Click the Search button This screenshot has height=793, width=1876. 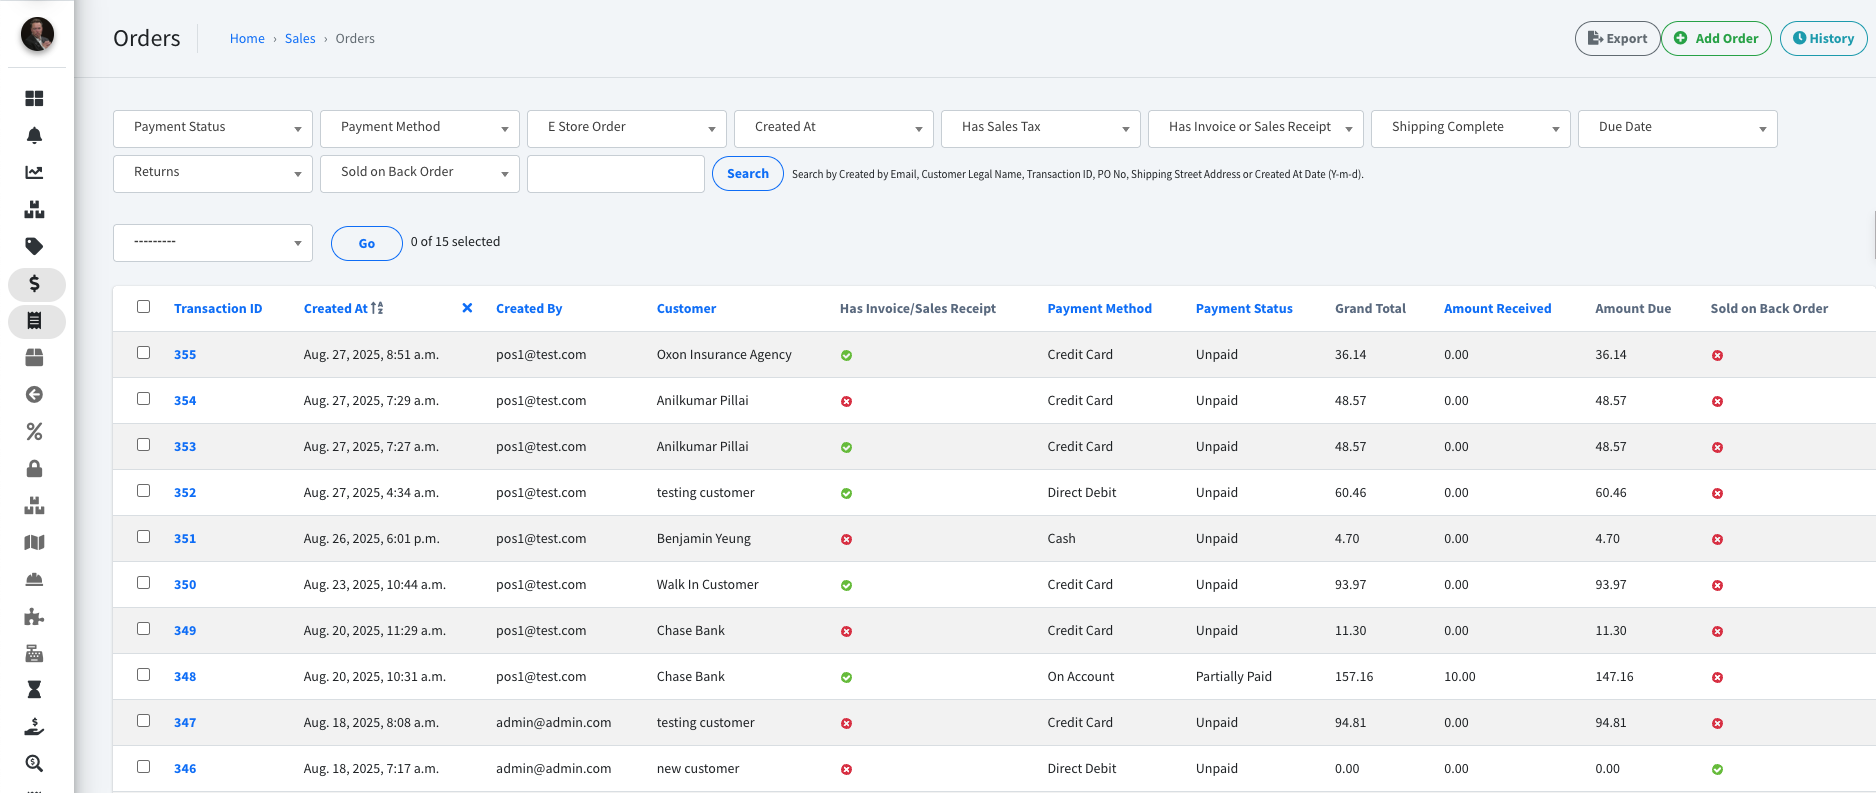pyautogui.click(x=747, y=173)
